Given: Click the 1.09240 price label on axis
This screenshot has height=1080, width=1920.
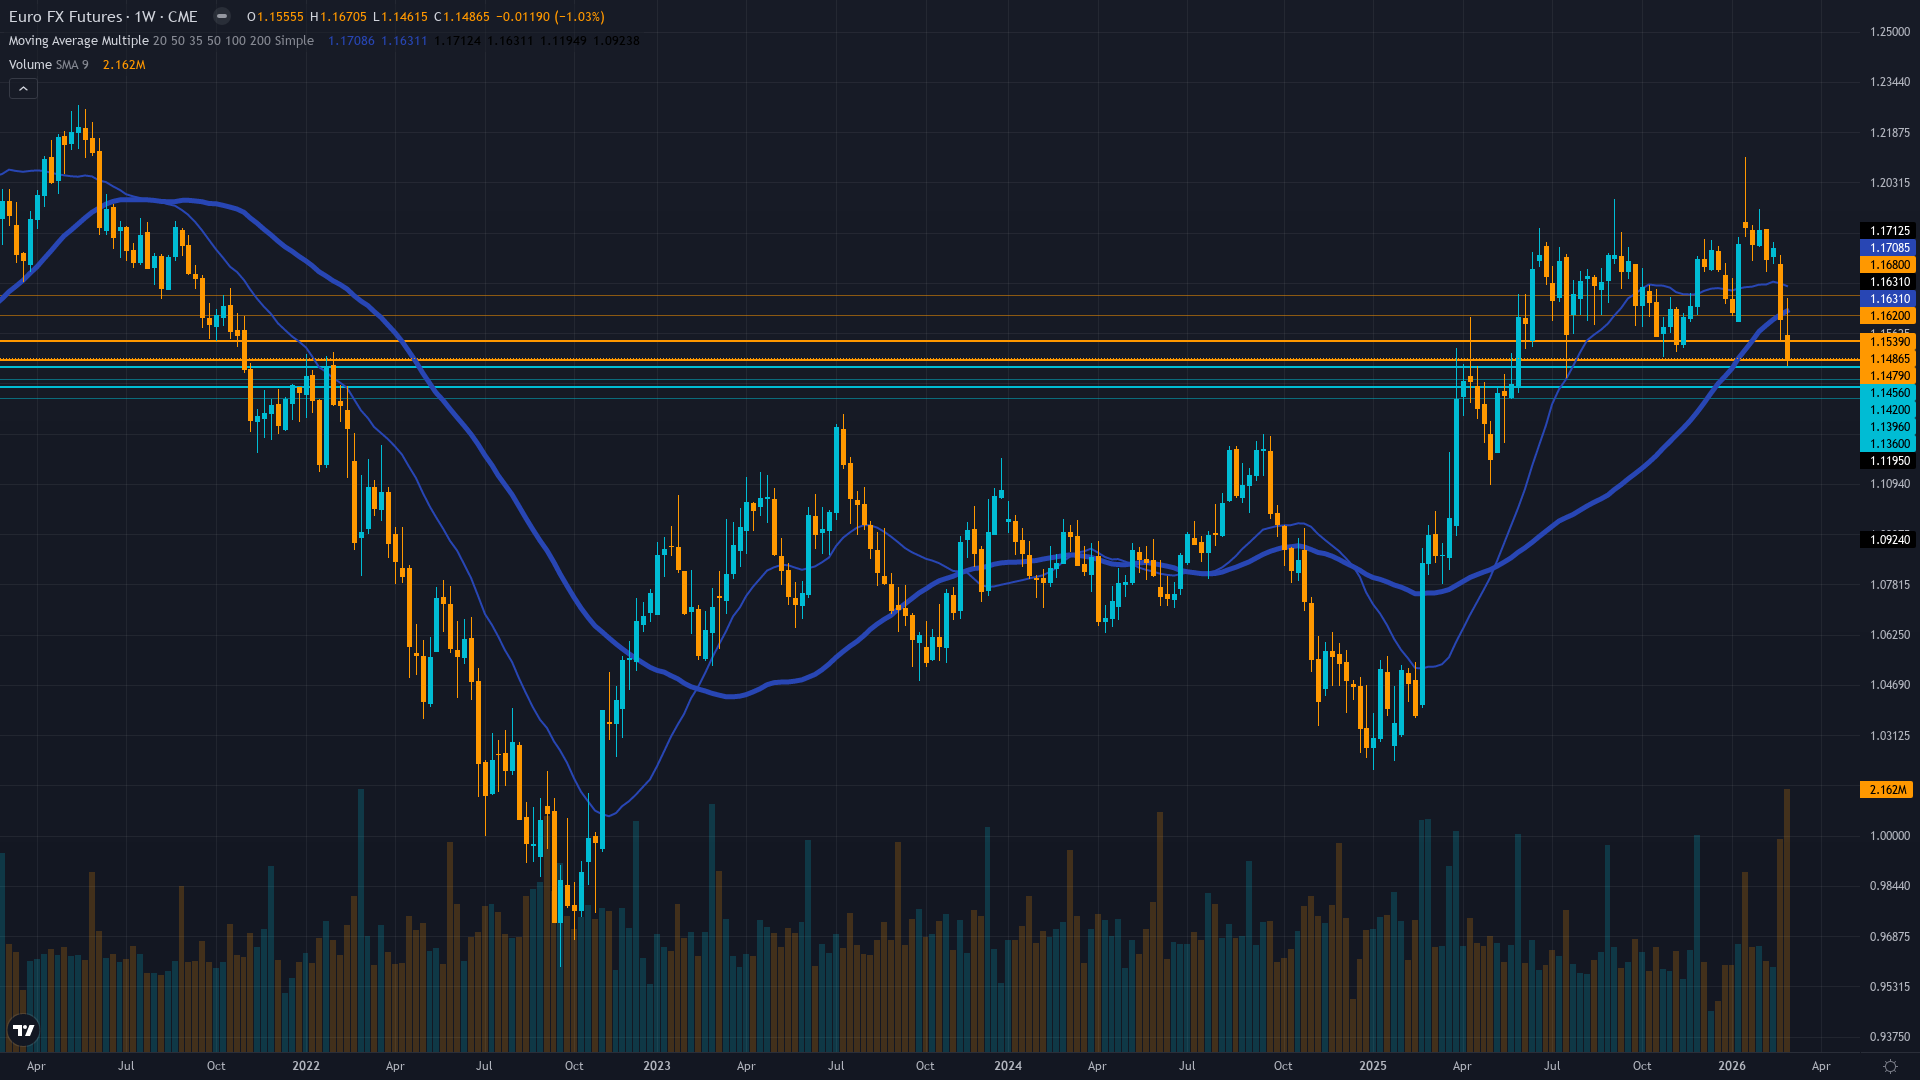Looking at the screenshot, I should (1887, 540).
